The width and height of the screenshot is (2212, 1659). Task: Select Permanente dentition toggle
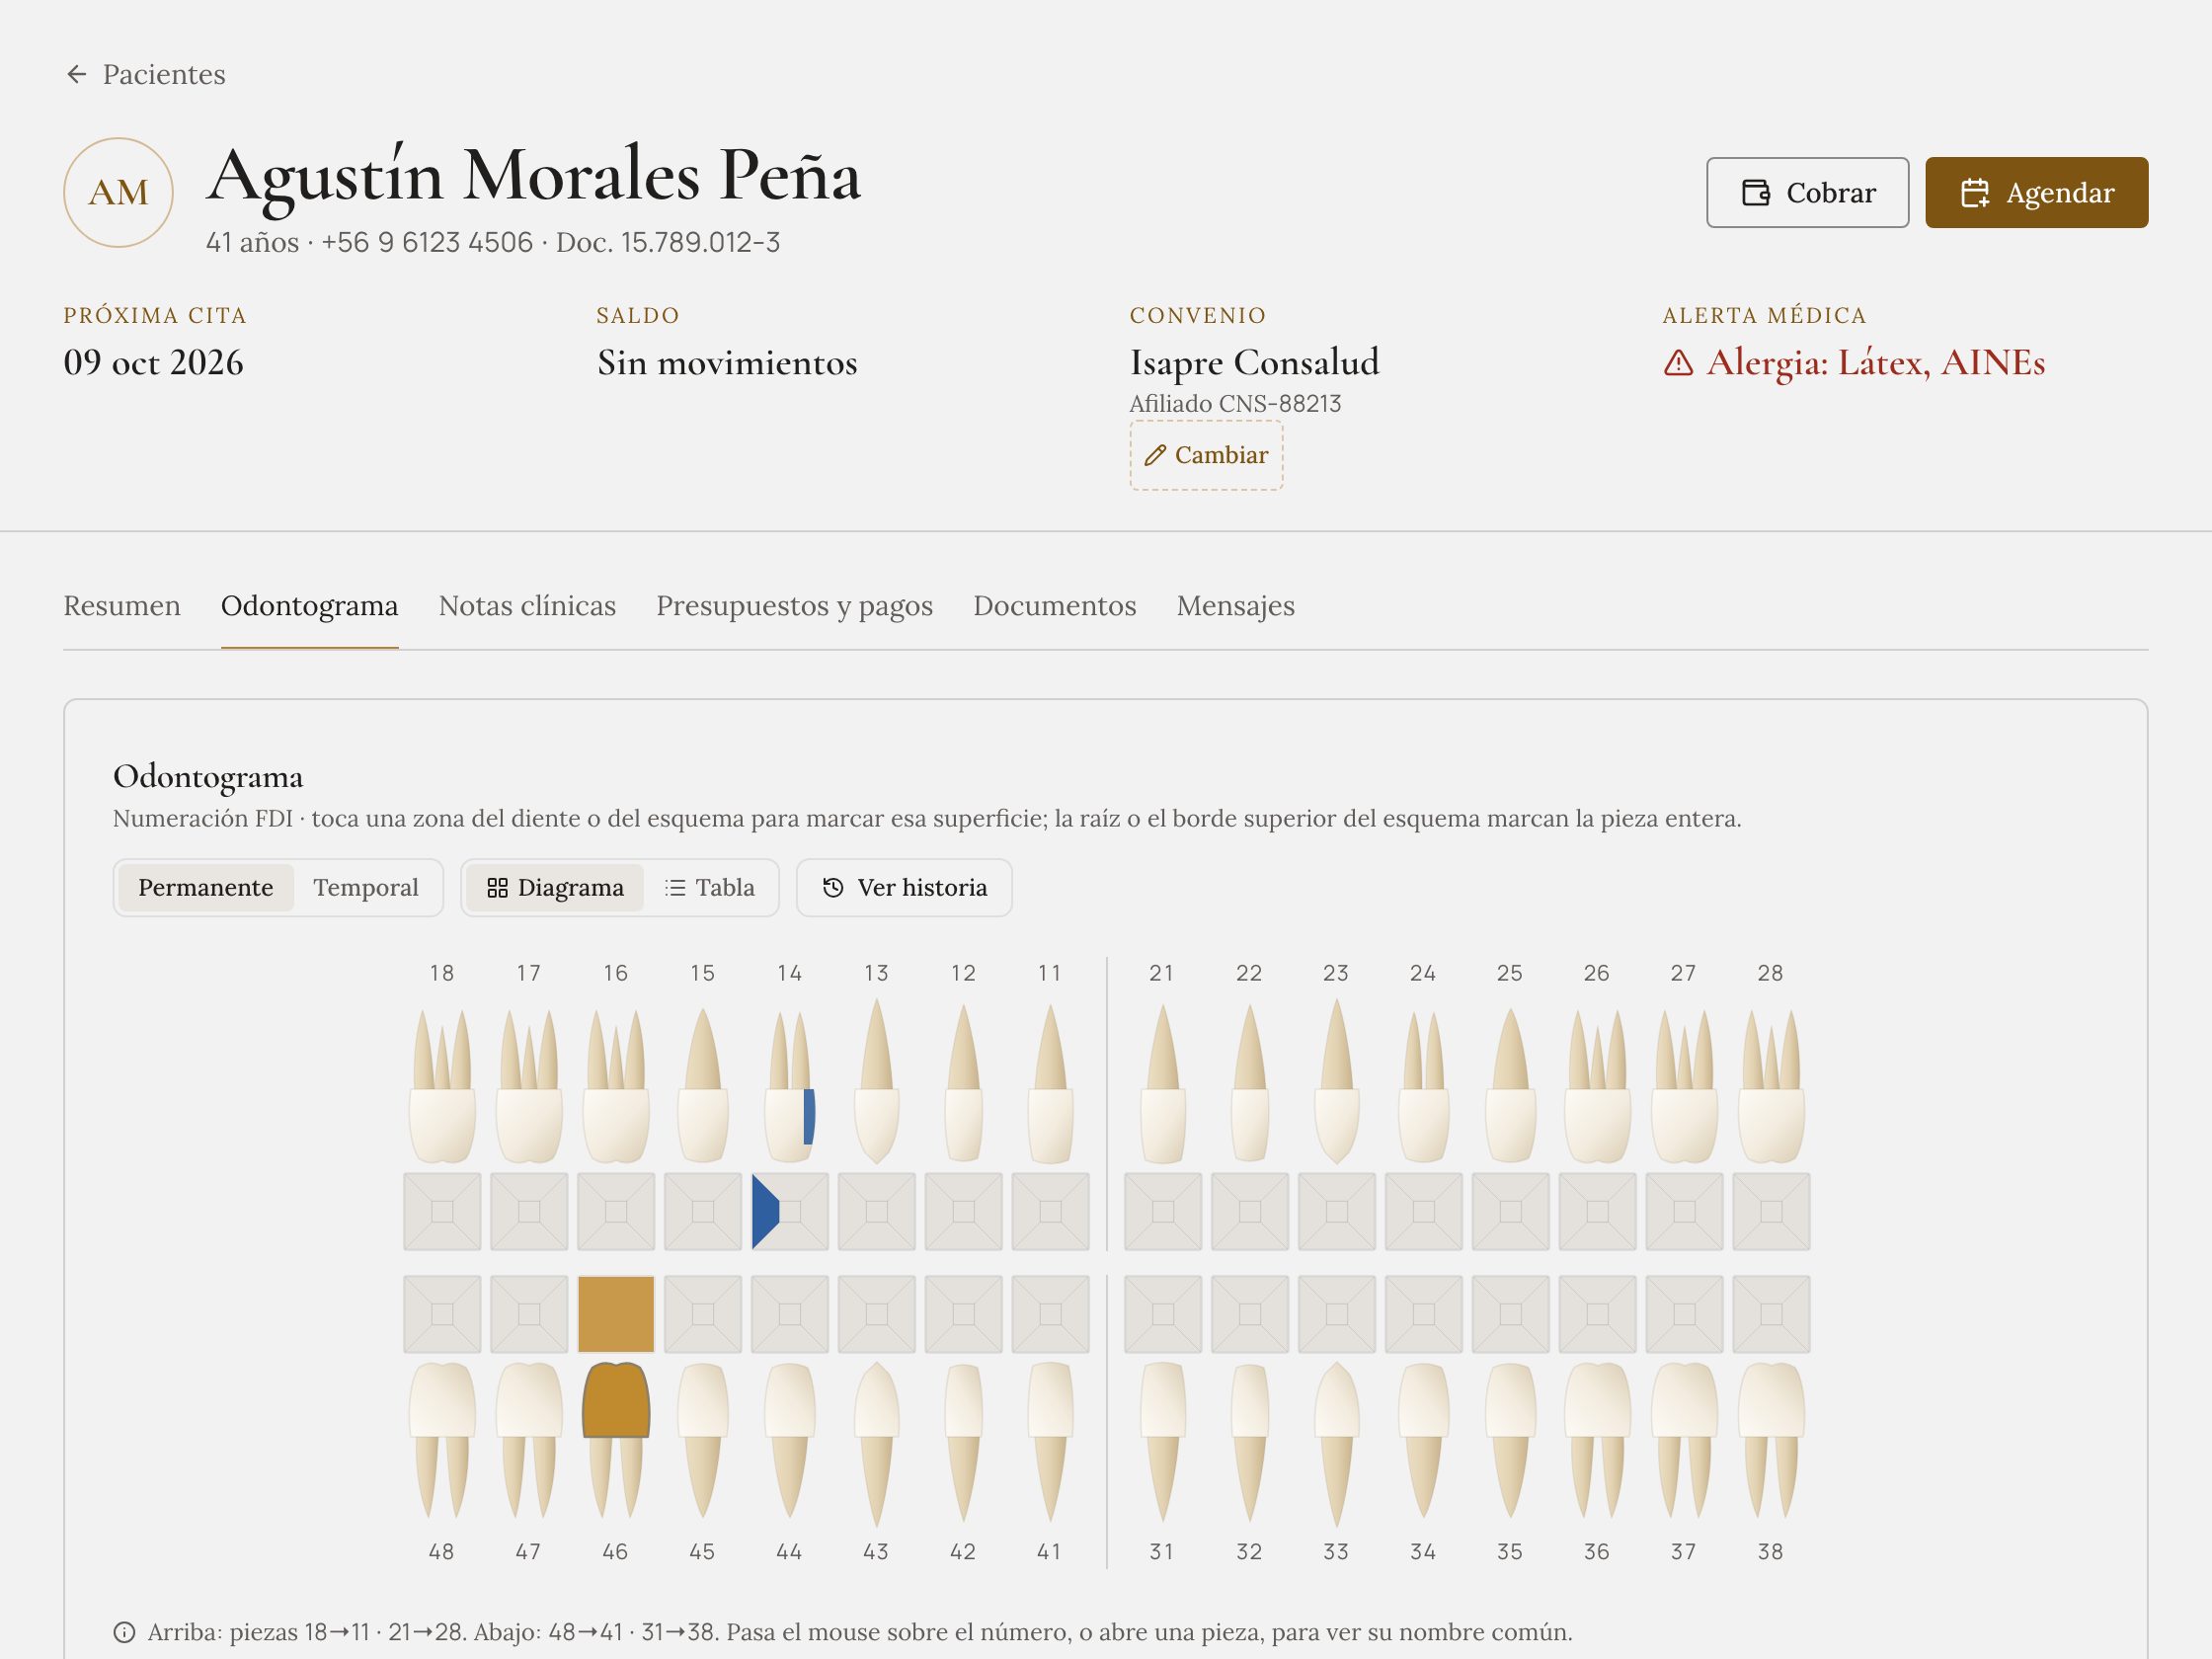click(x=205, y=887)
